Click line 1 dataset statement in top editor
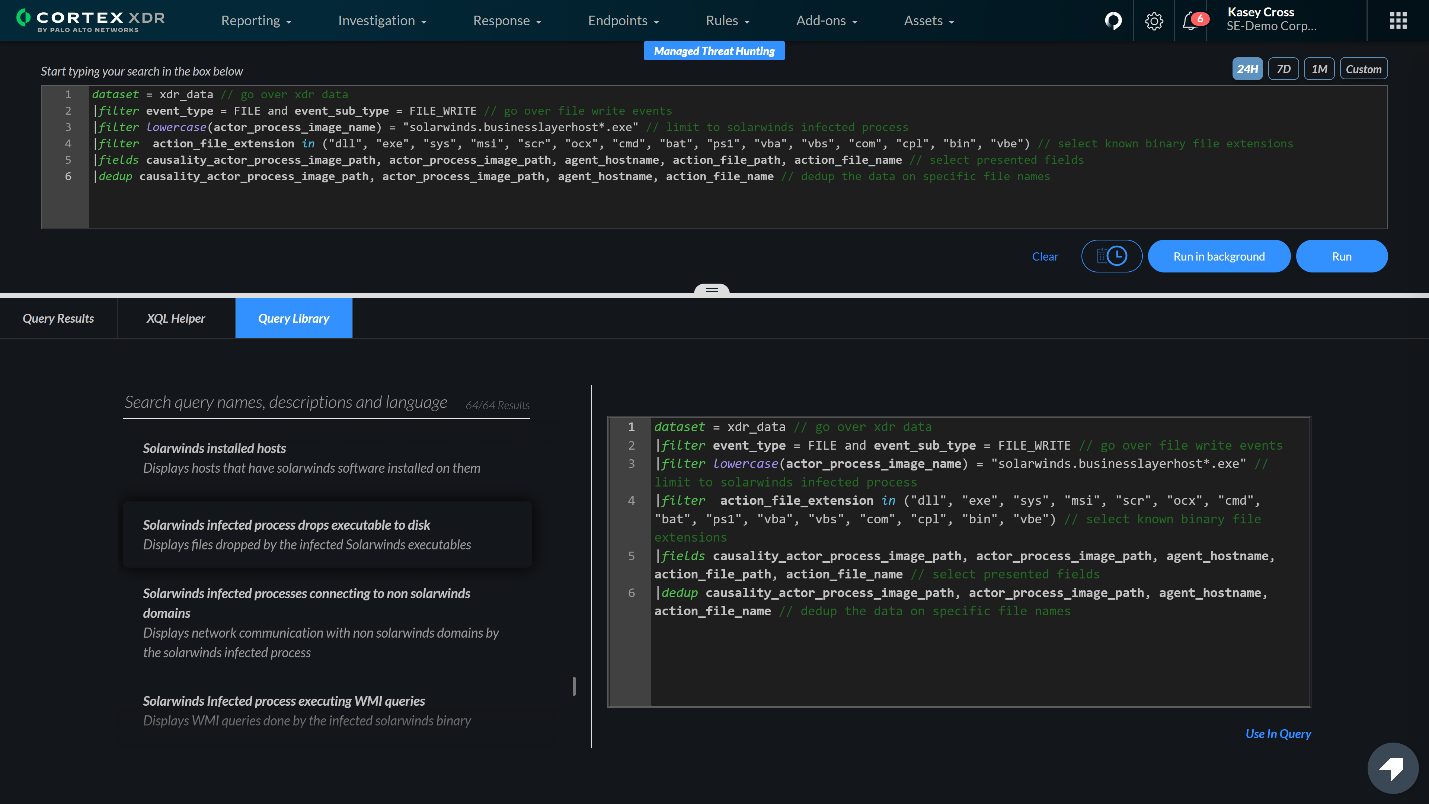This screenshot has width=1429, height=804. click(x=220, y=94)
